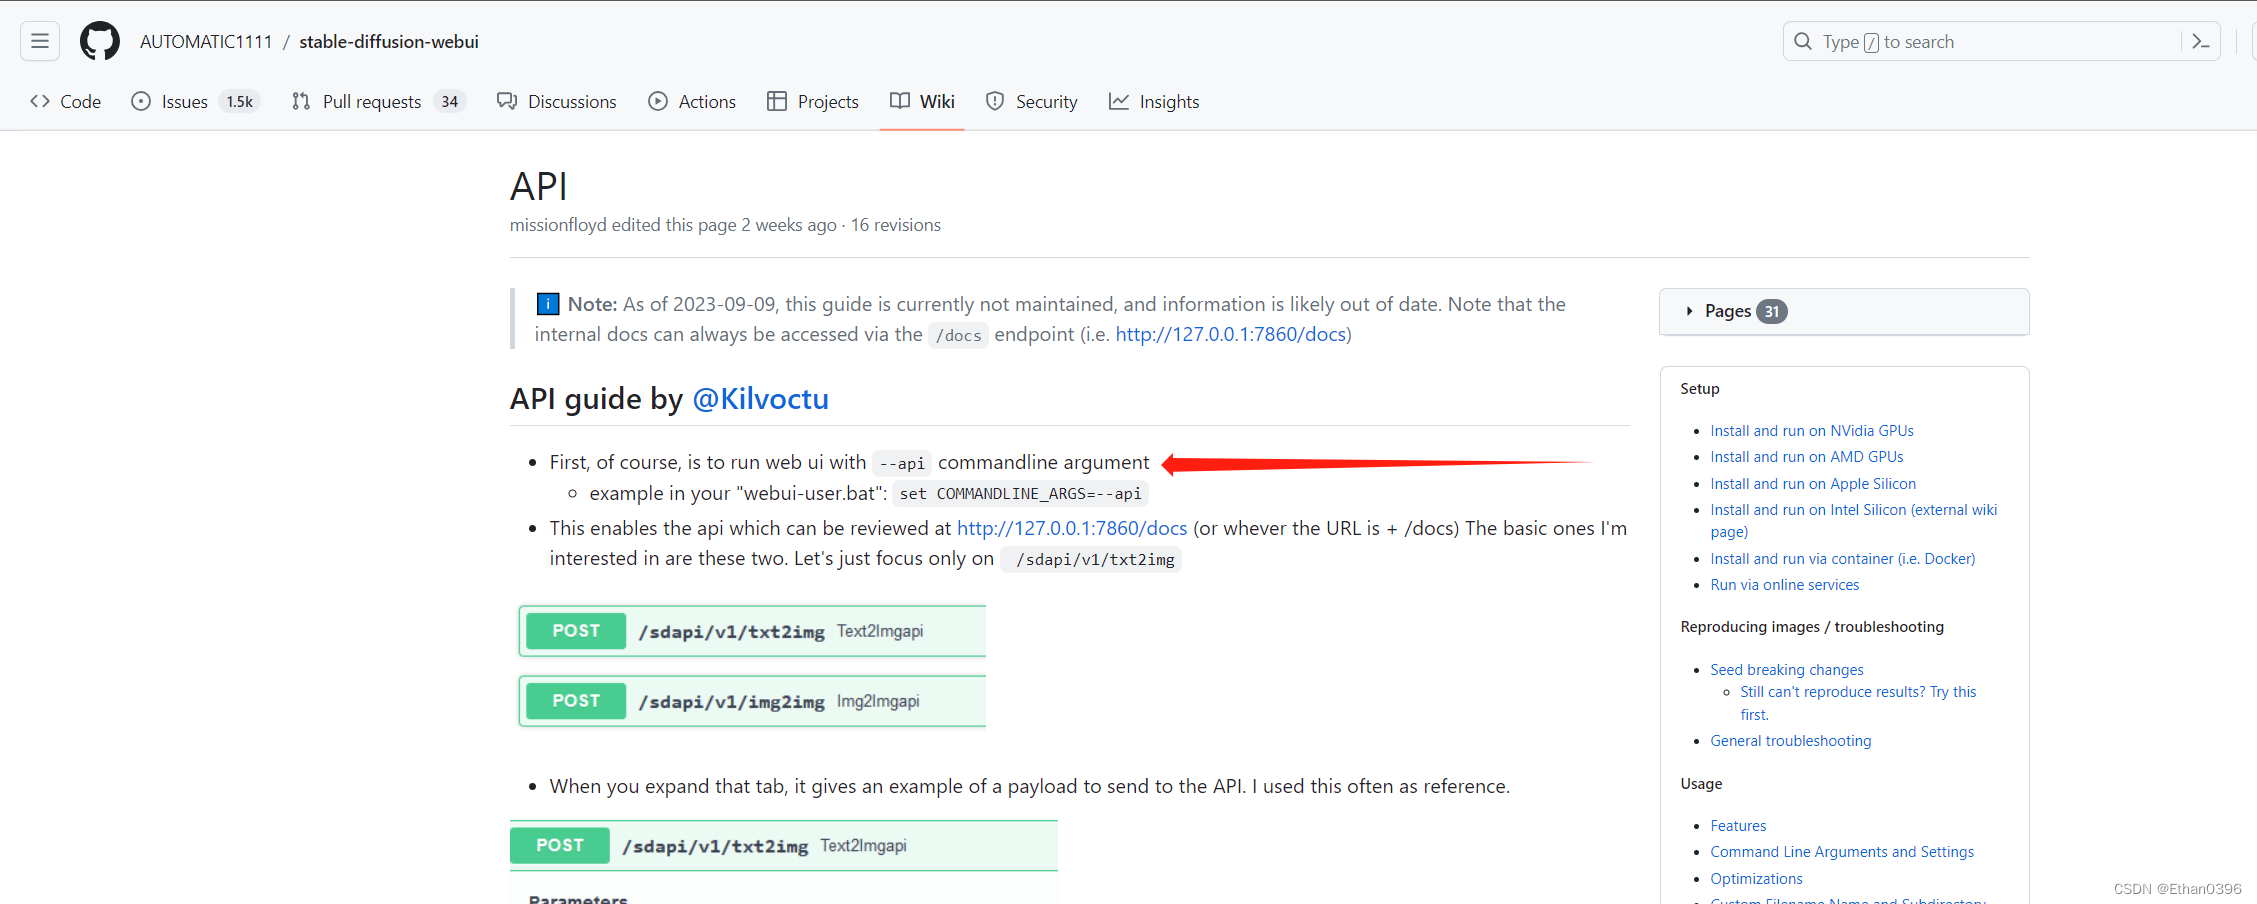This screenshot has width=2257, height=904.
Task: View the 16 revisions history
Action: (x=896, y=225)
